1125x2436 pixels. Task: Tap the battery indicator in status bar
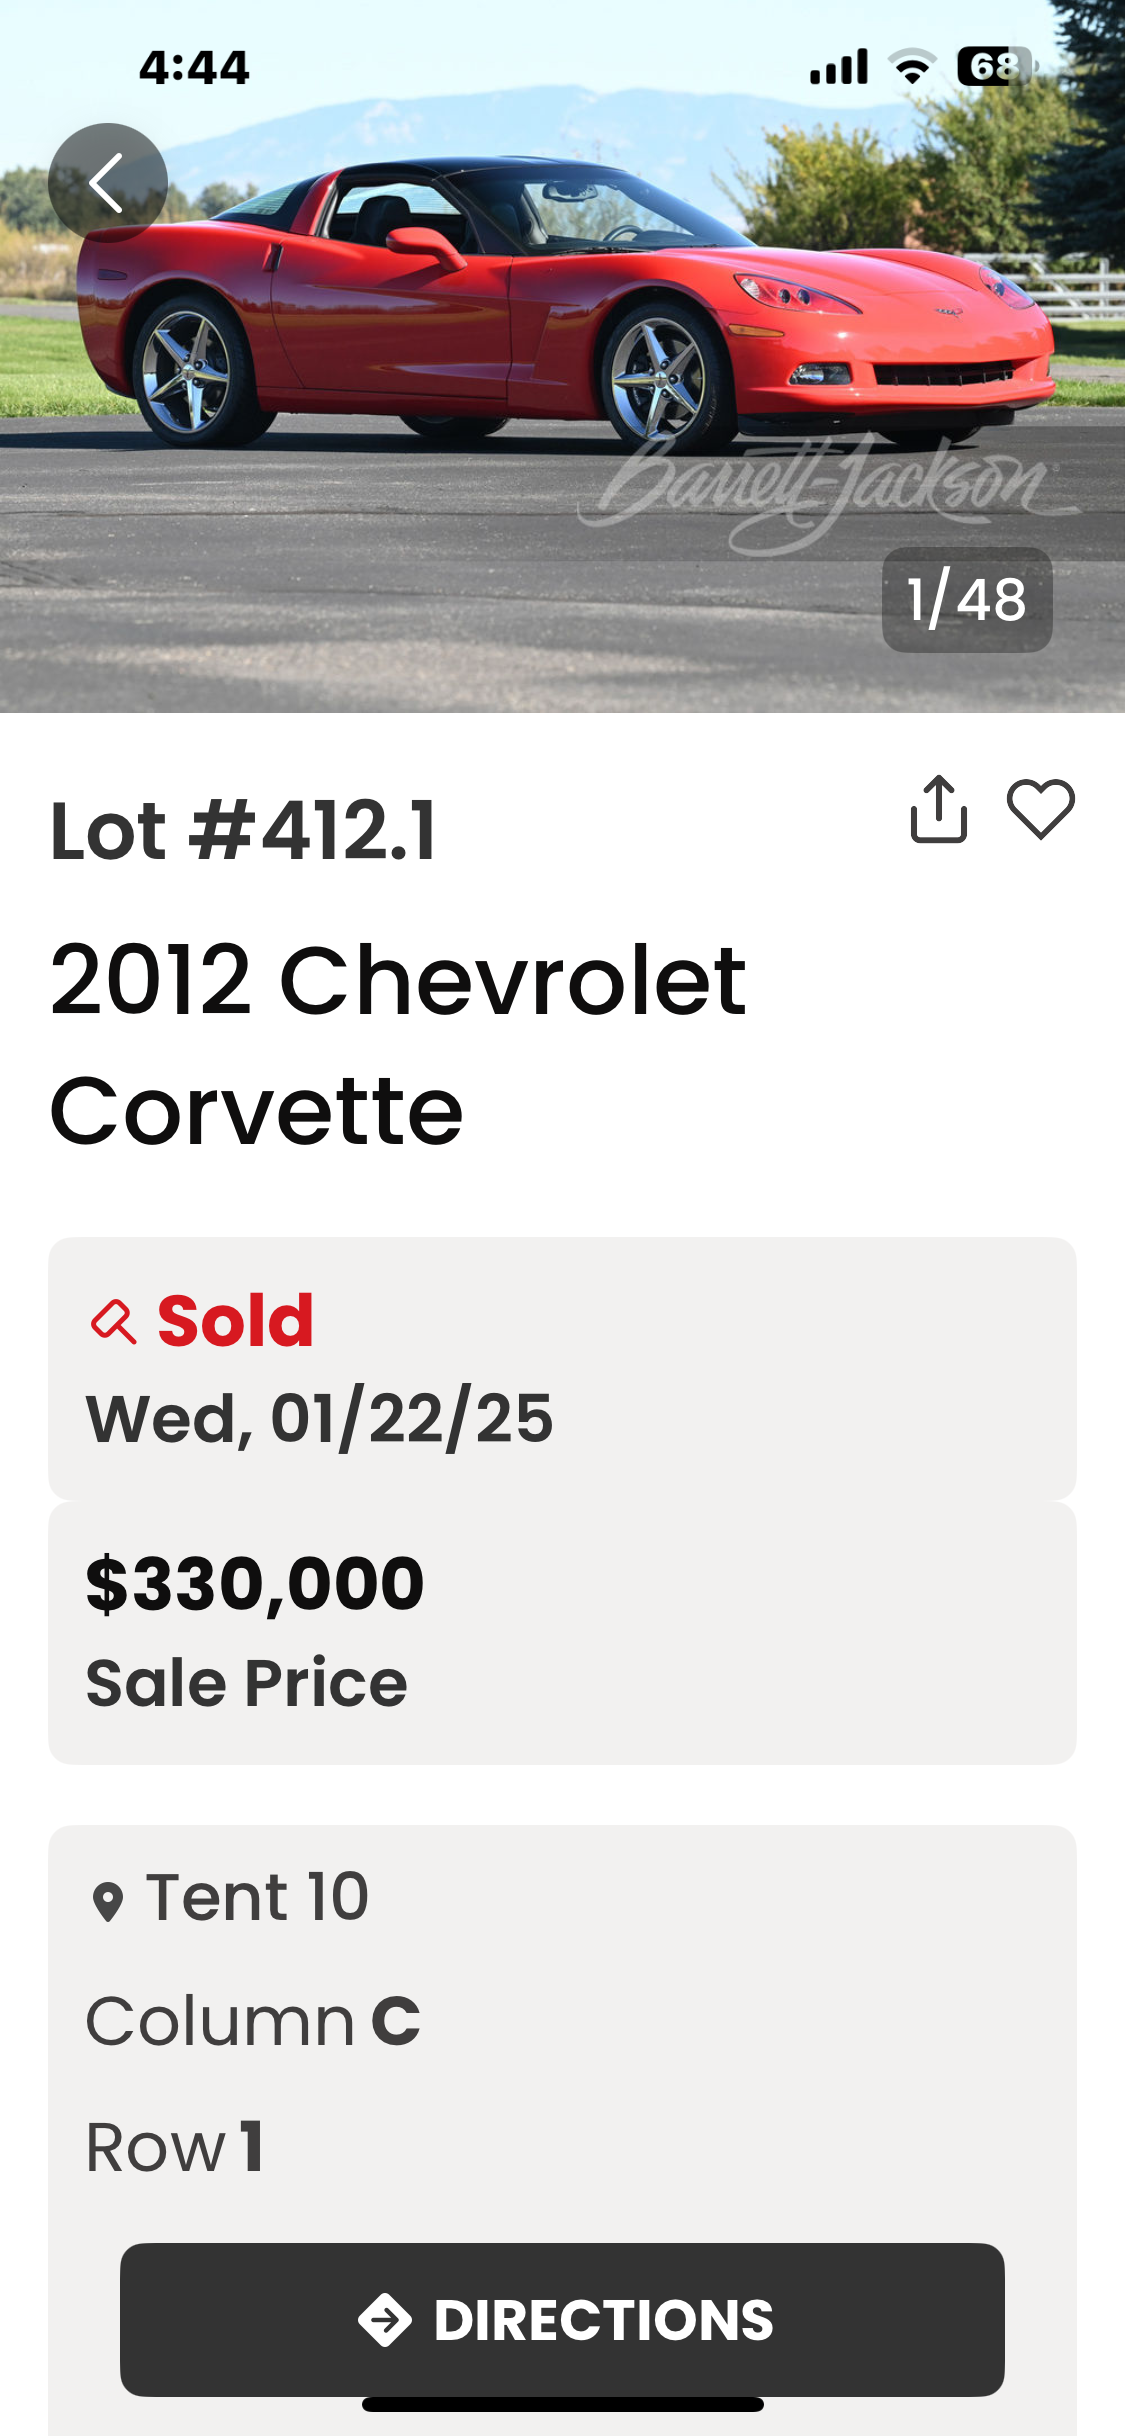(993, 67)
